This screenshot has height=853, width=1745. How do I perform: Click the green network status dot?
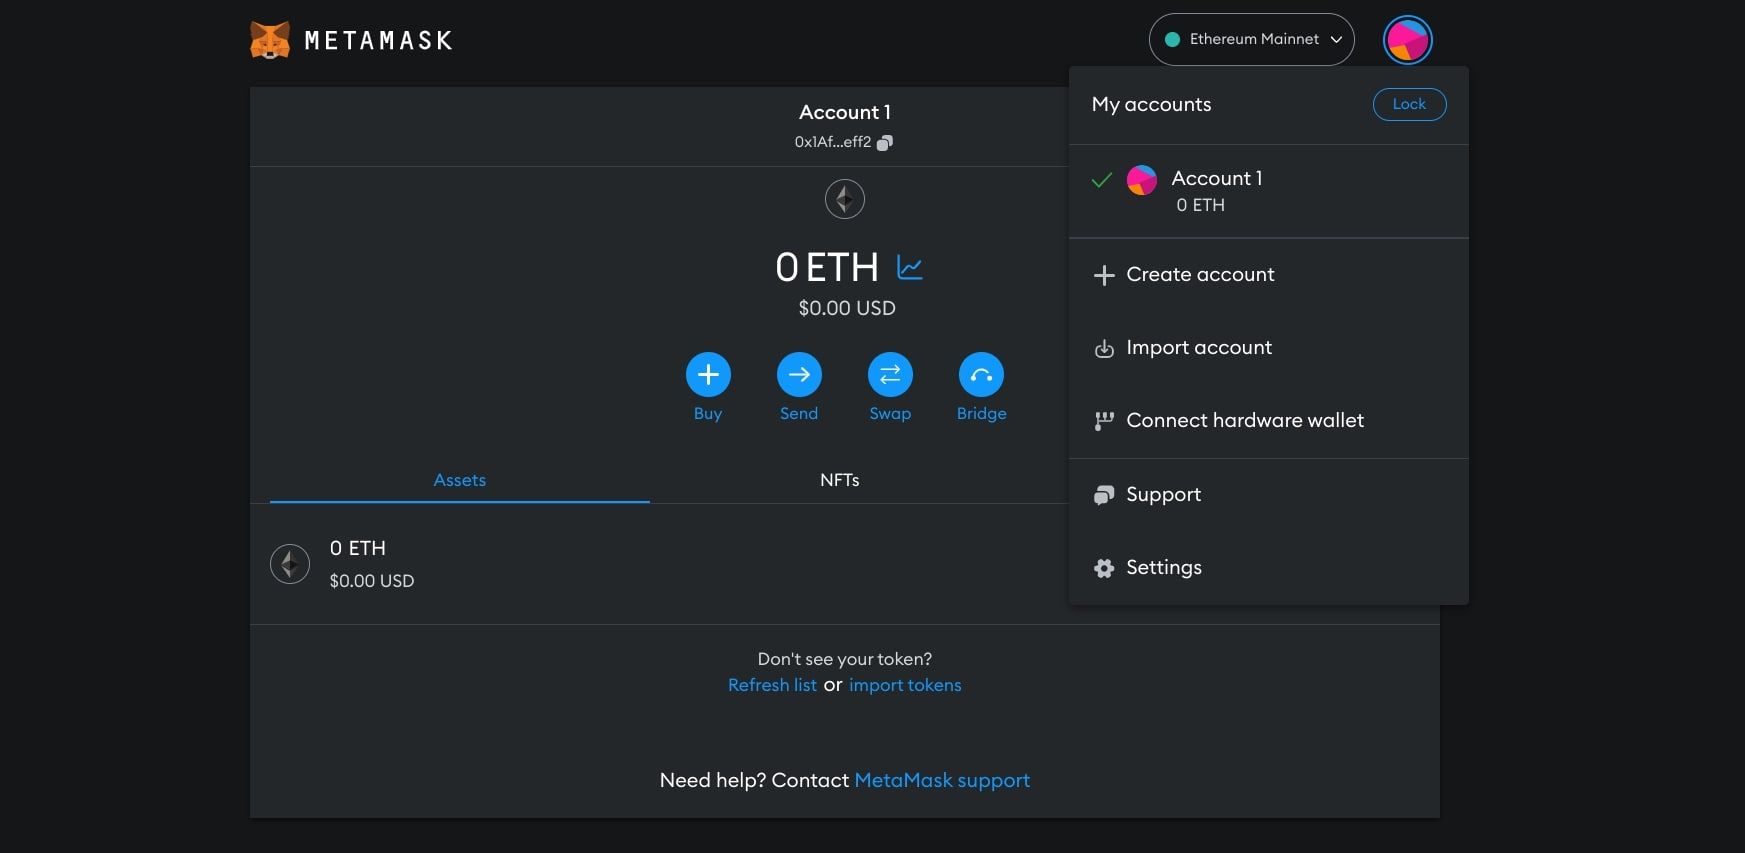[x=1172, y=39]
